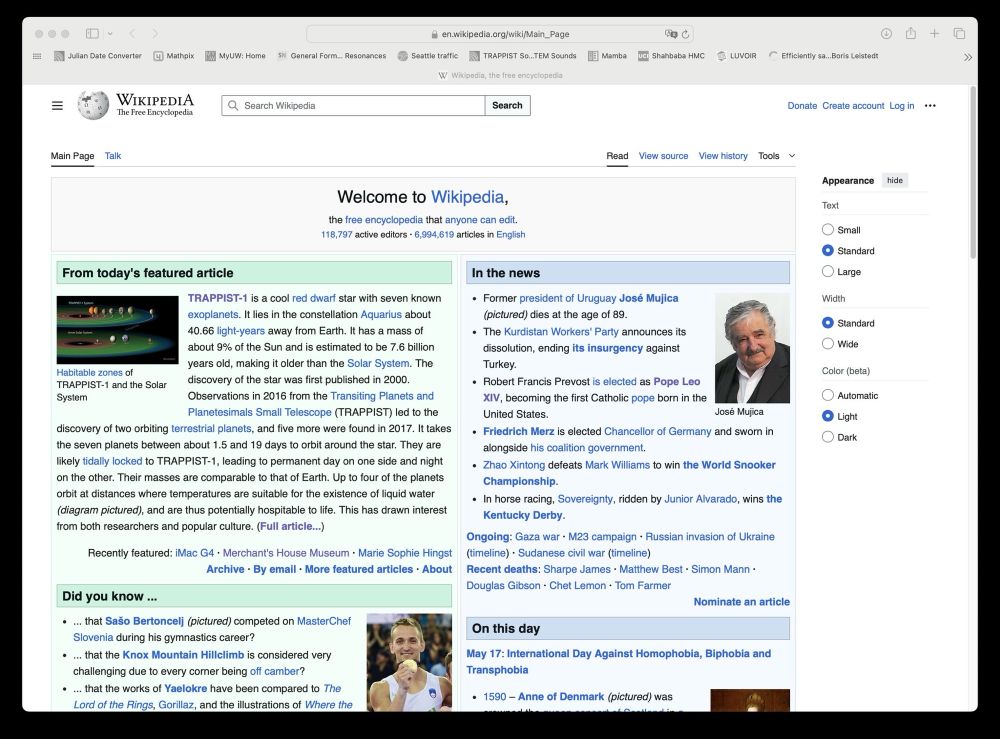This screenshot has height=739, width=1000.
Task: Open the Shahbaba HMC bookmark
Action: click(672, 56)
